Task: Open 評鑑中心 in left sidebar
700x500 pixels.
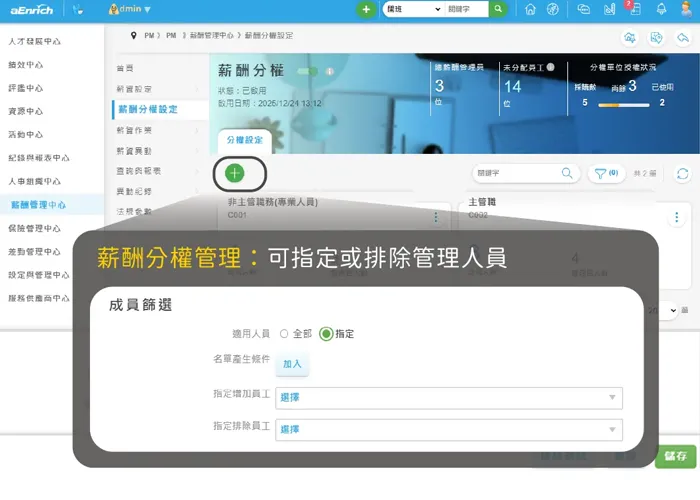Action: click(26, 88)
